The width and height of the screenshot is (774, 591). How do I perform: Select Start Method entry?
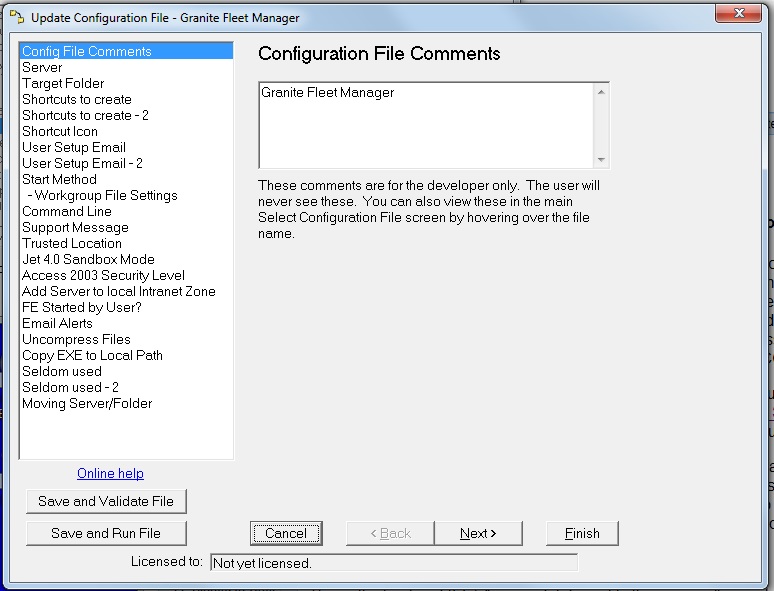tap(126, 179)
